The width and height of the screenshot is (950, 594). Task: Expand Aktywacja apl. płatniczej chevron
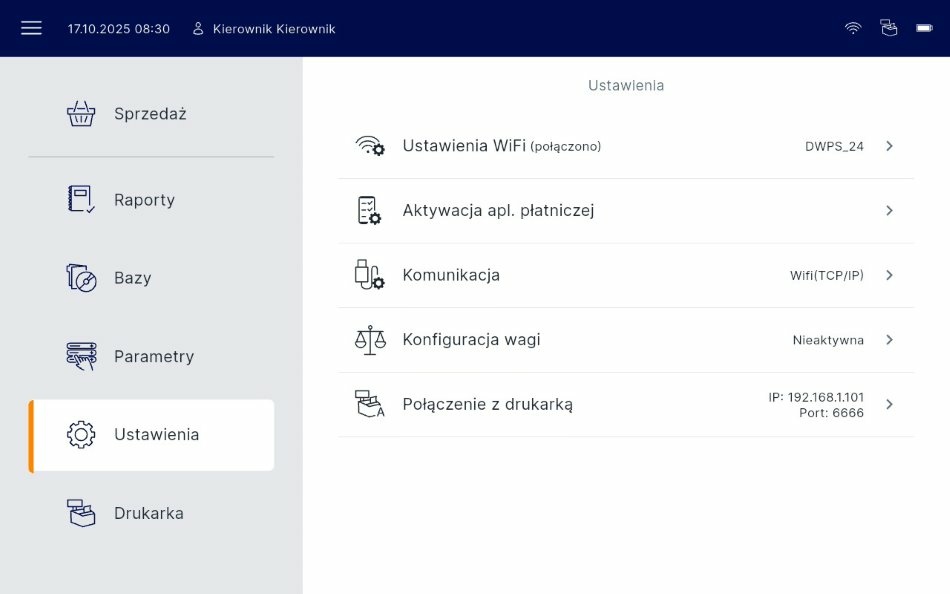pyautogui.click(x=889, y=211)
